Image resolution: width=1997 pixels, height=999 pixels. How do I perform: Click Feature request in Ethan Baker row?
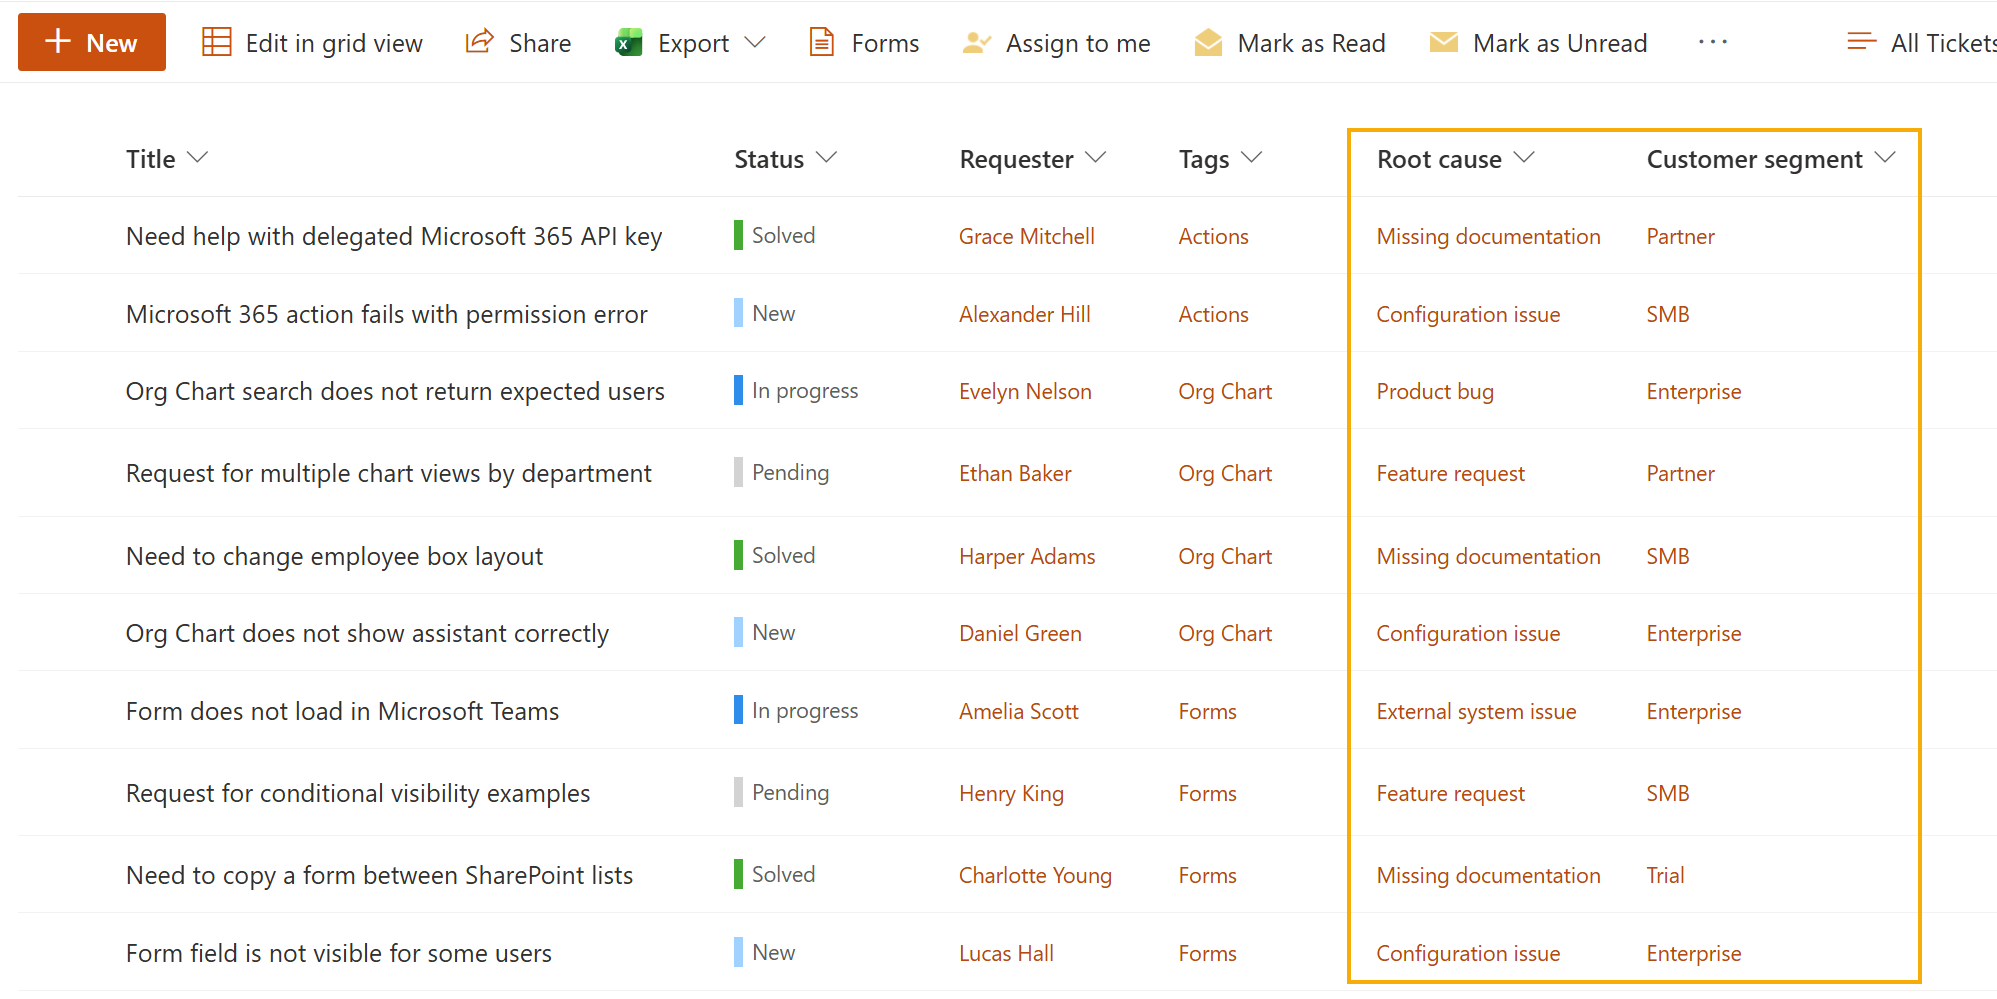click(x=1450, y=473)
